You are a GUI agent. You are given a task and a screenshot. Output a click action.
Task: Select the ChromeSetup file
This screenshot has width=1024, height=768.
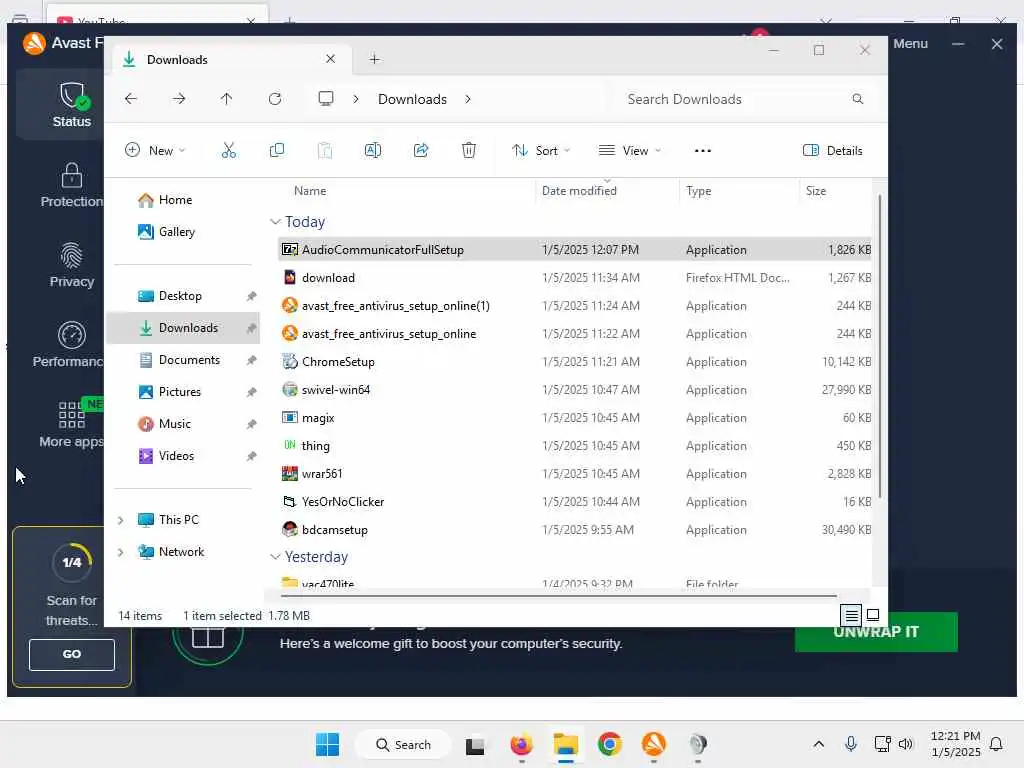click(575, 362)
